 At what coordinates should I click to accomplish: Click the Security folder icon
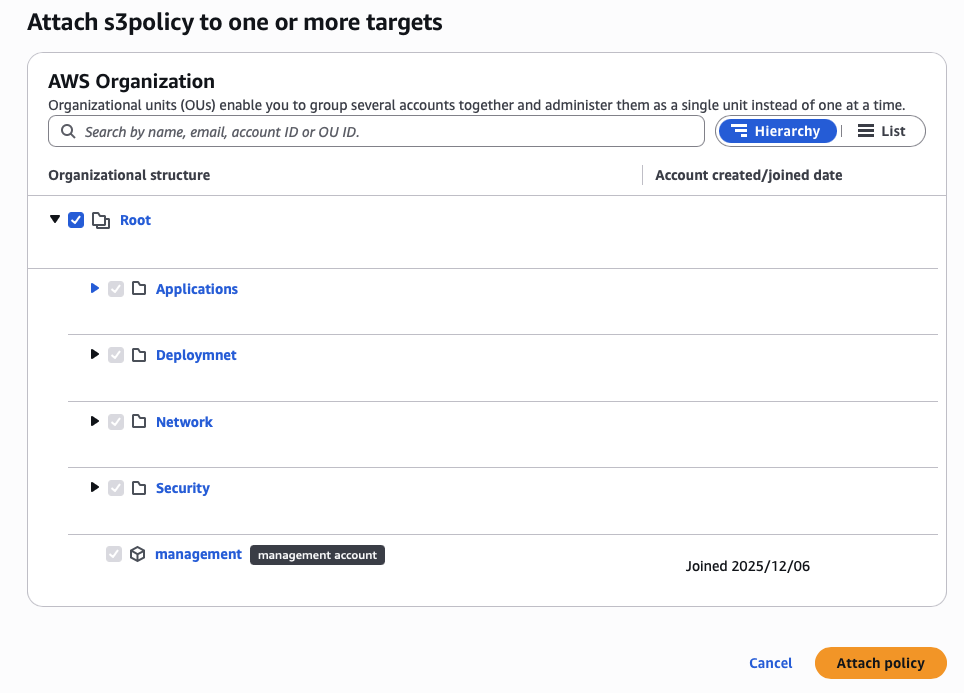139,488
